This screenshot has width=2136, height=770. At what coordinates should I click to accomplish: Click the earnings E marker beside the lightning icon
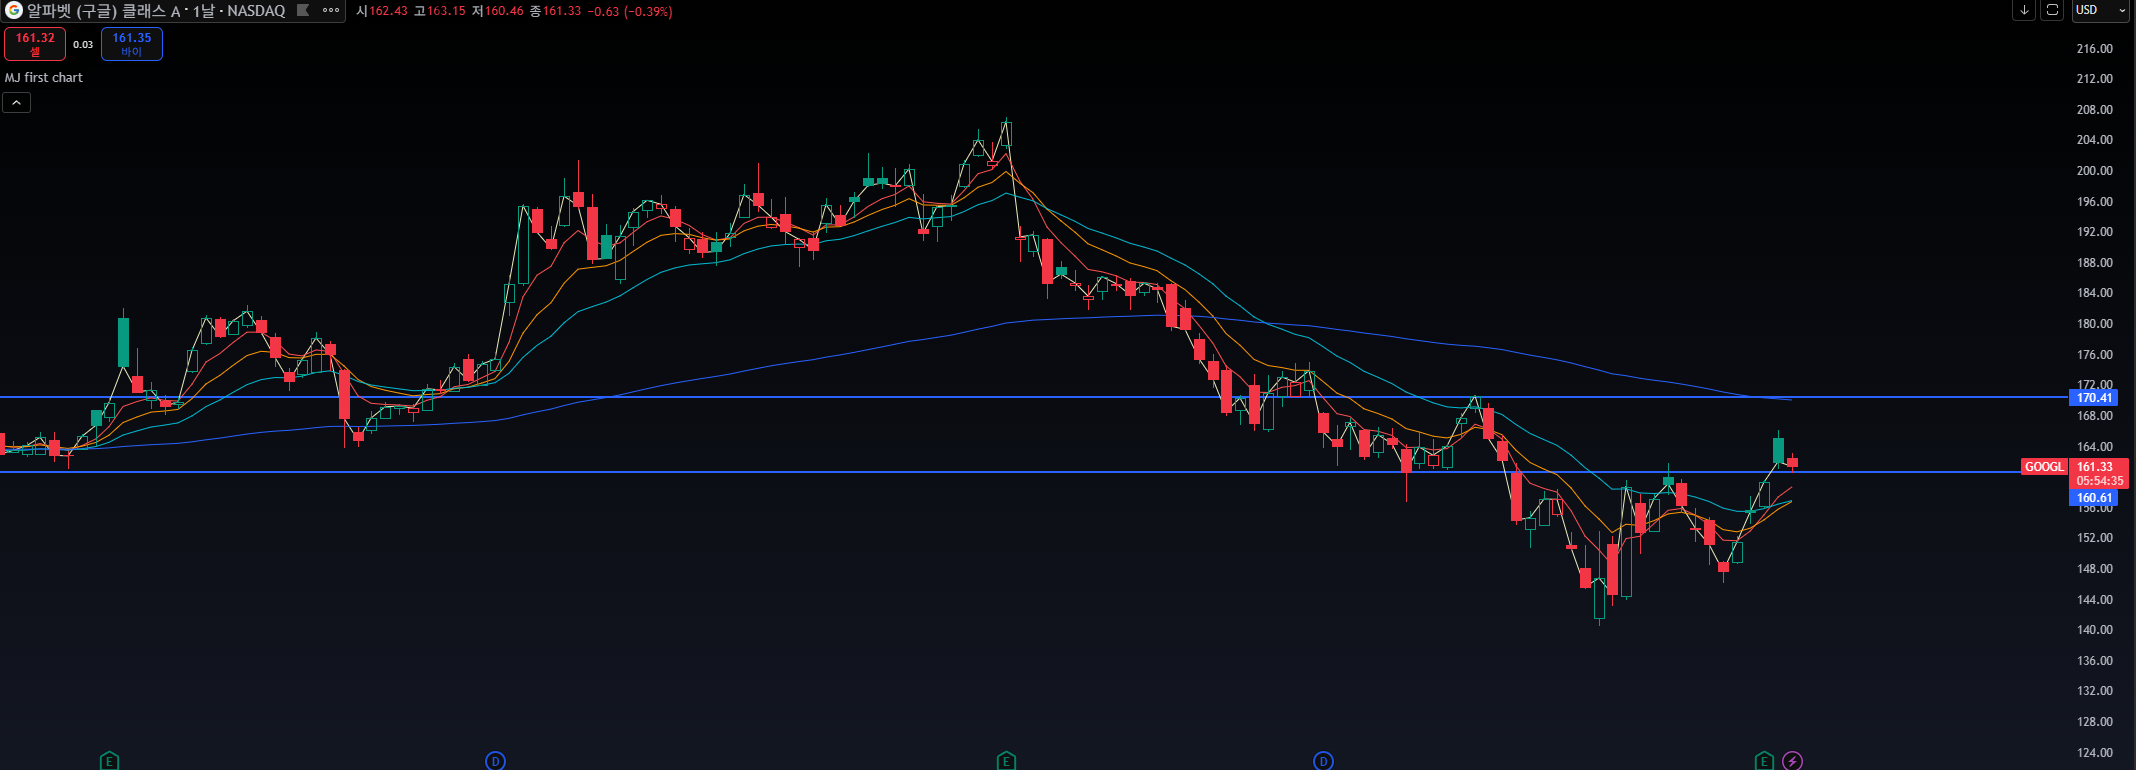click(1764, 761)
